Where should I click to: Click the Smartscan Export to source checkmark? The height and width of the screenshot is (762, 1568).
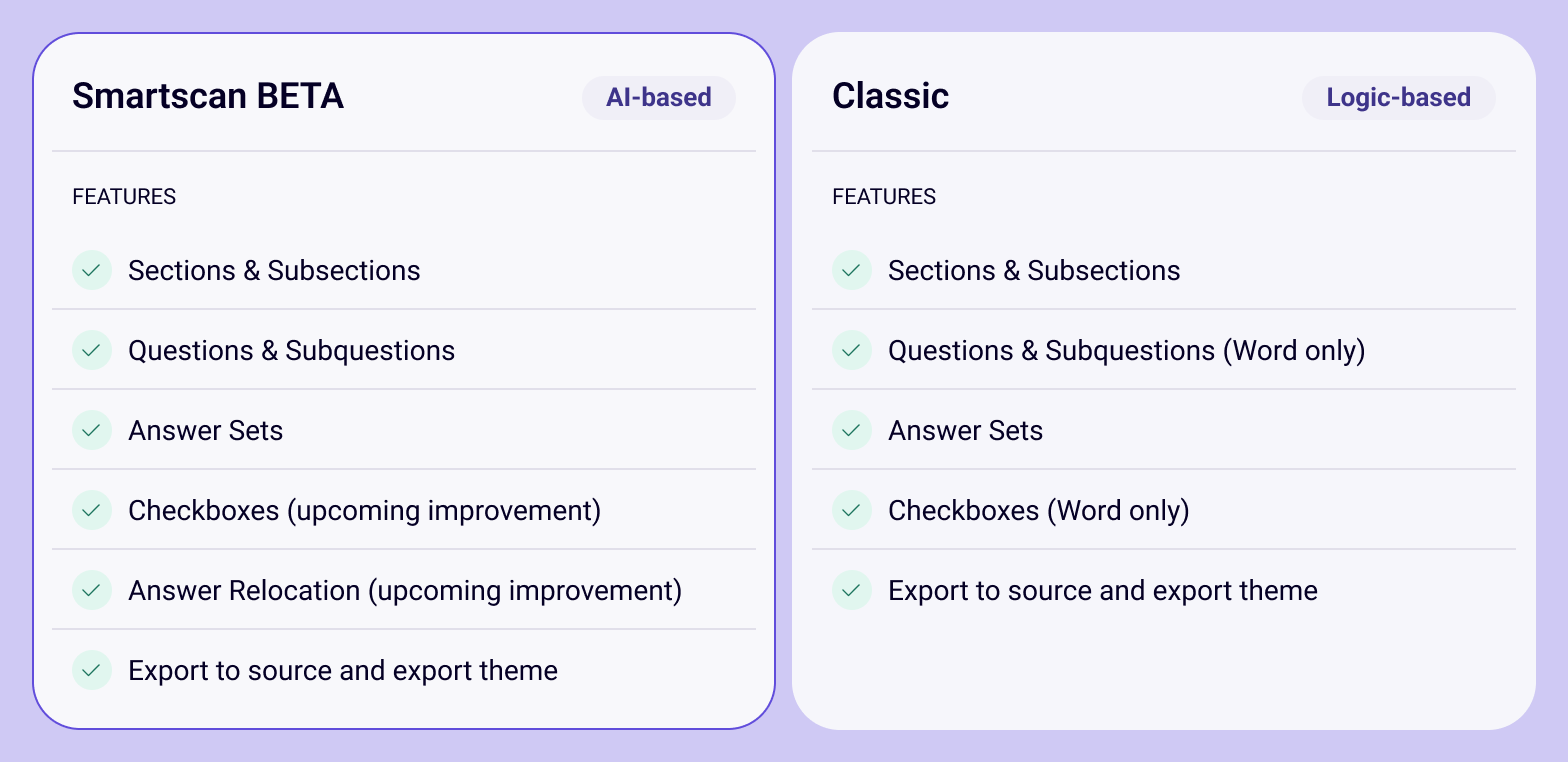pos(92,670)
